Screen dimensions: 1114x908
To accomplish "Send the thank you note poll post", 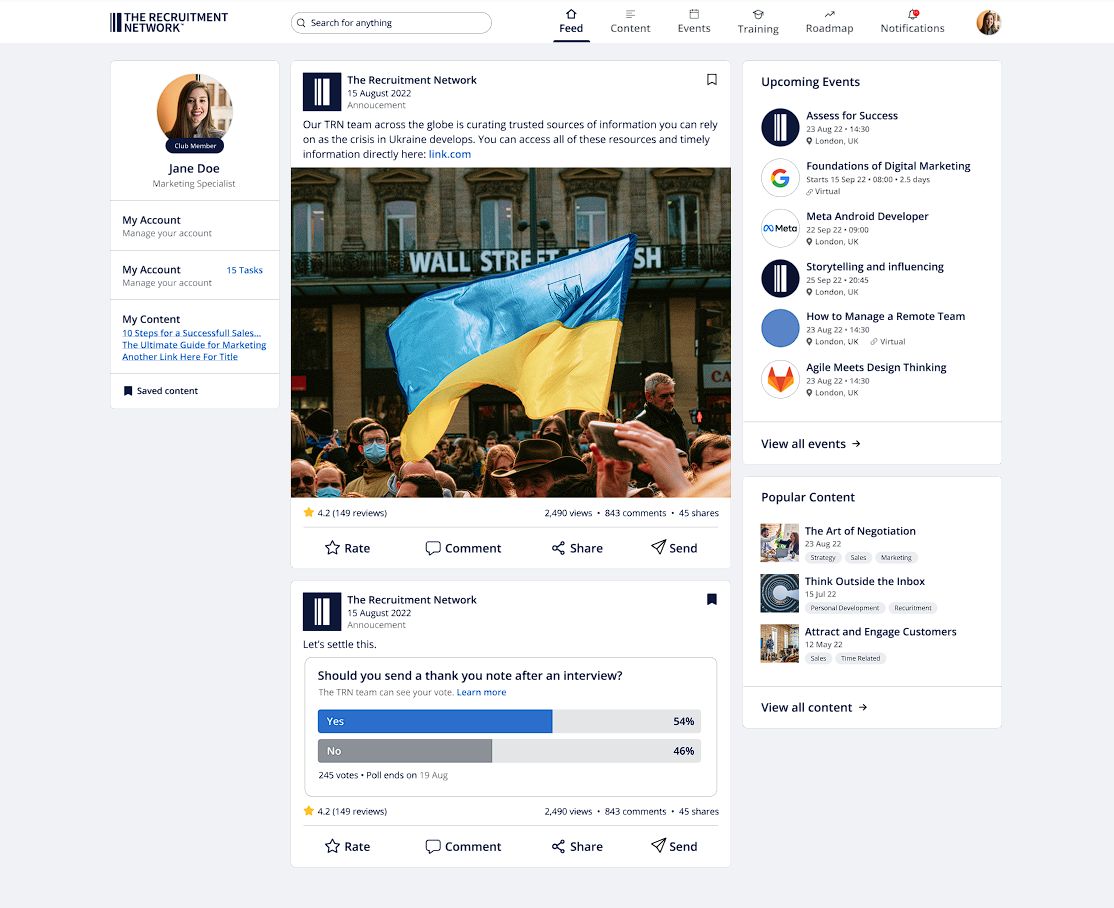I will tap(674, 846).
